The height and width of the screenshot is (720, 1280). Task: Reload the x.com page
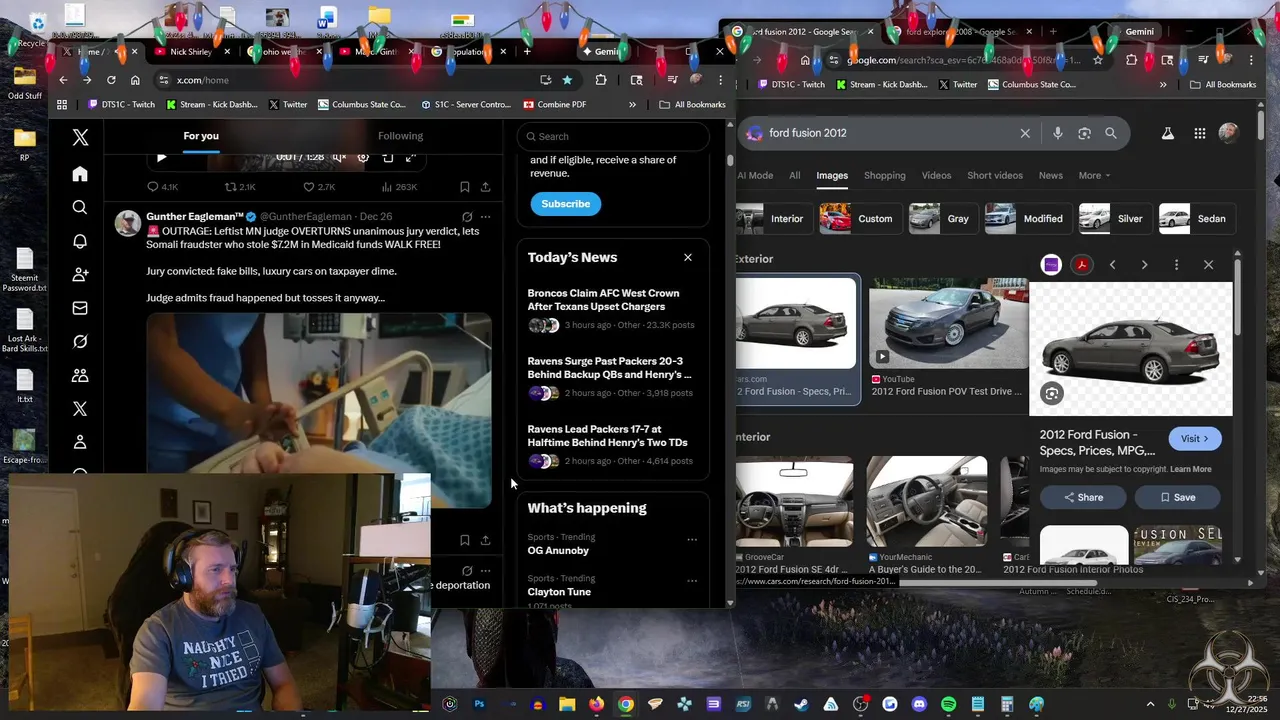pos(111,80)
